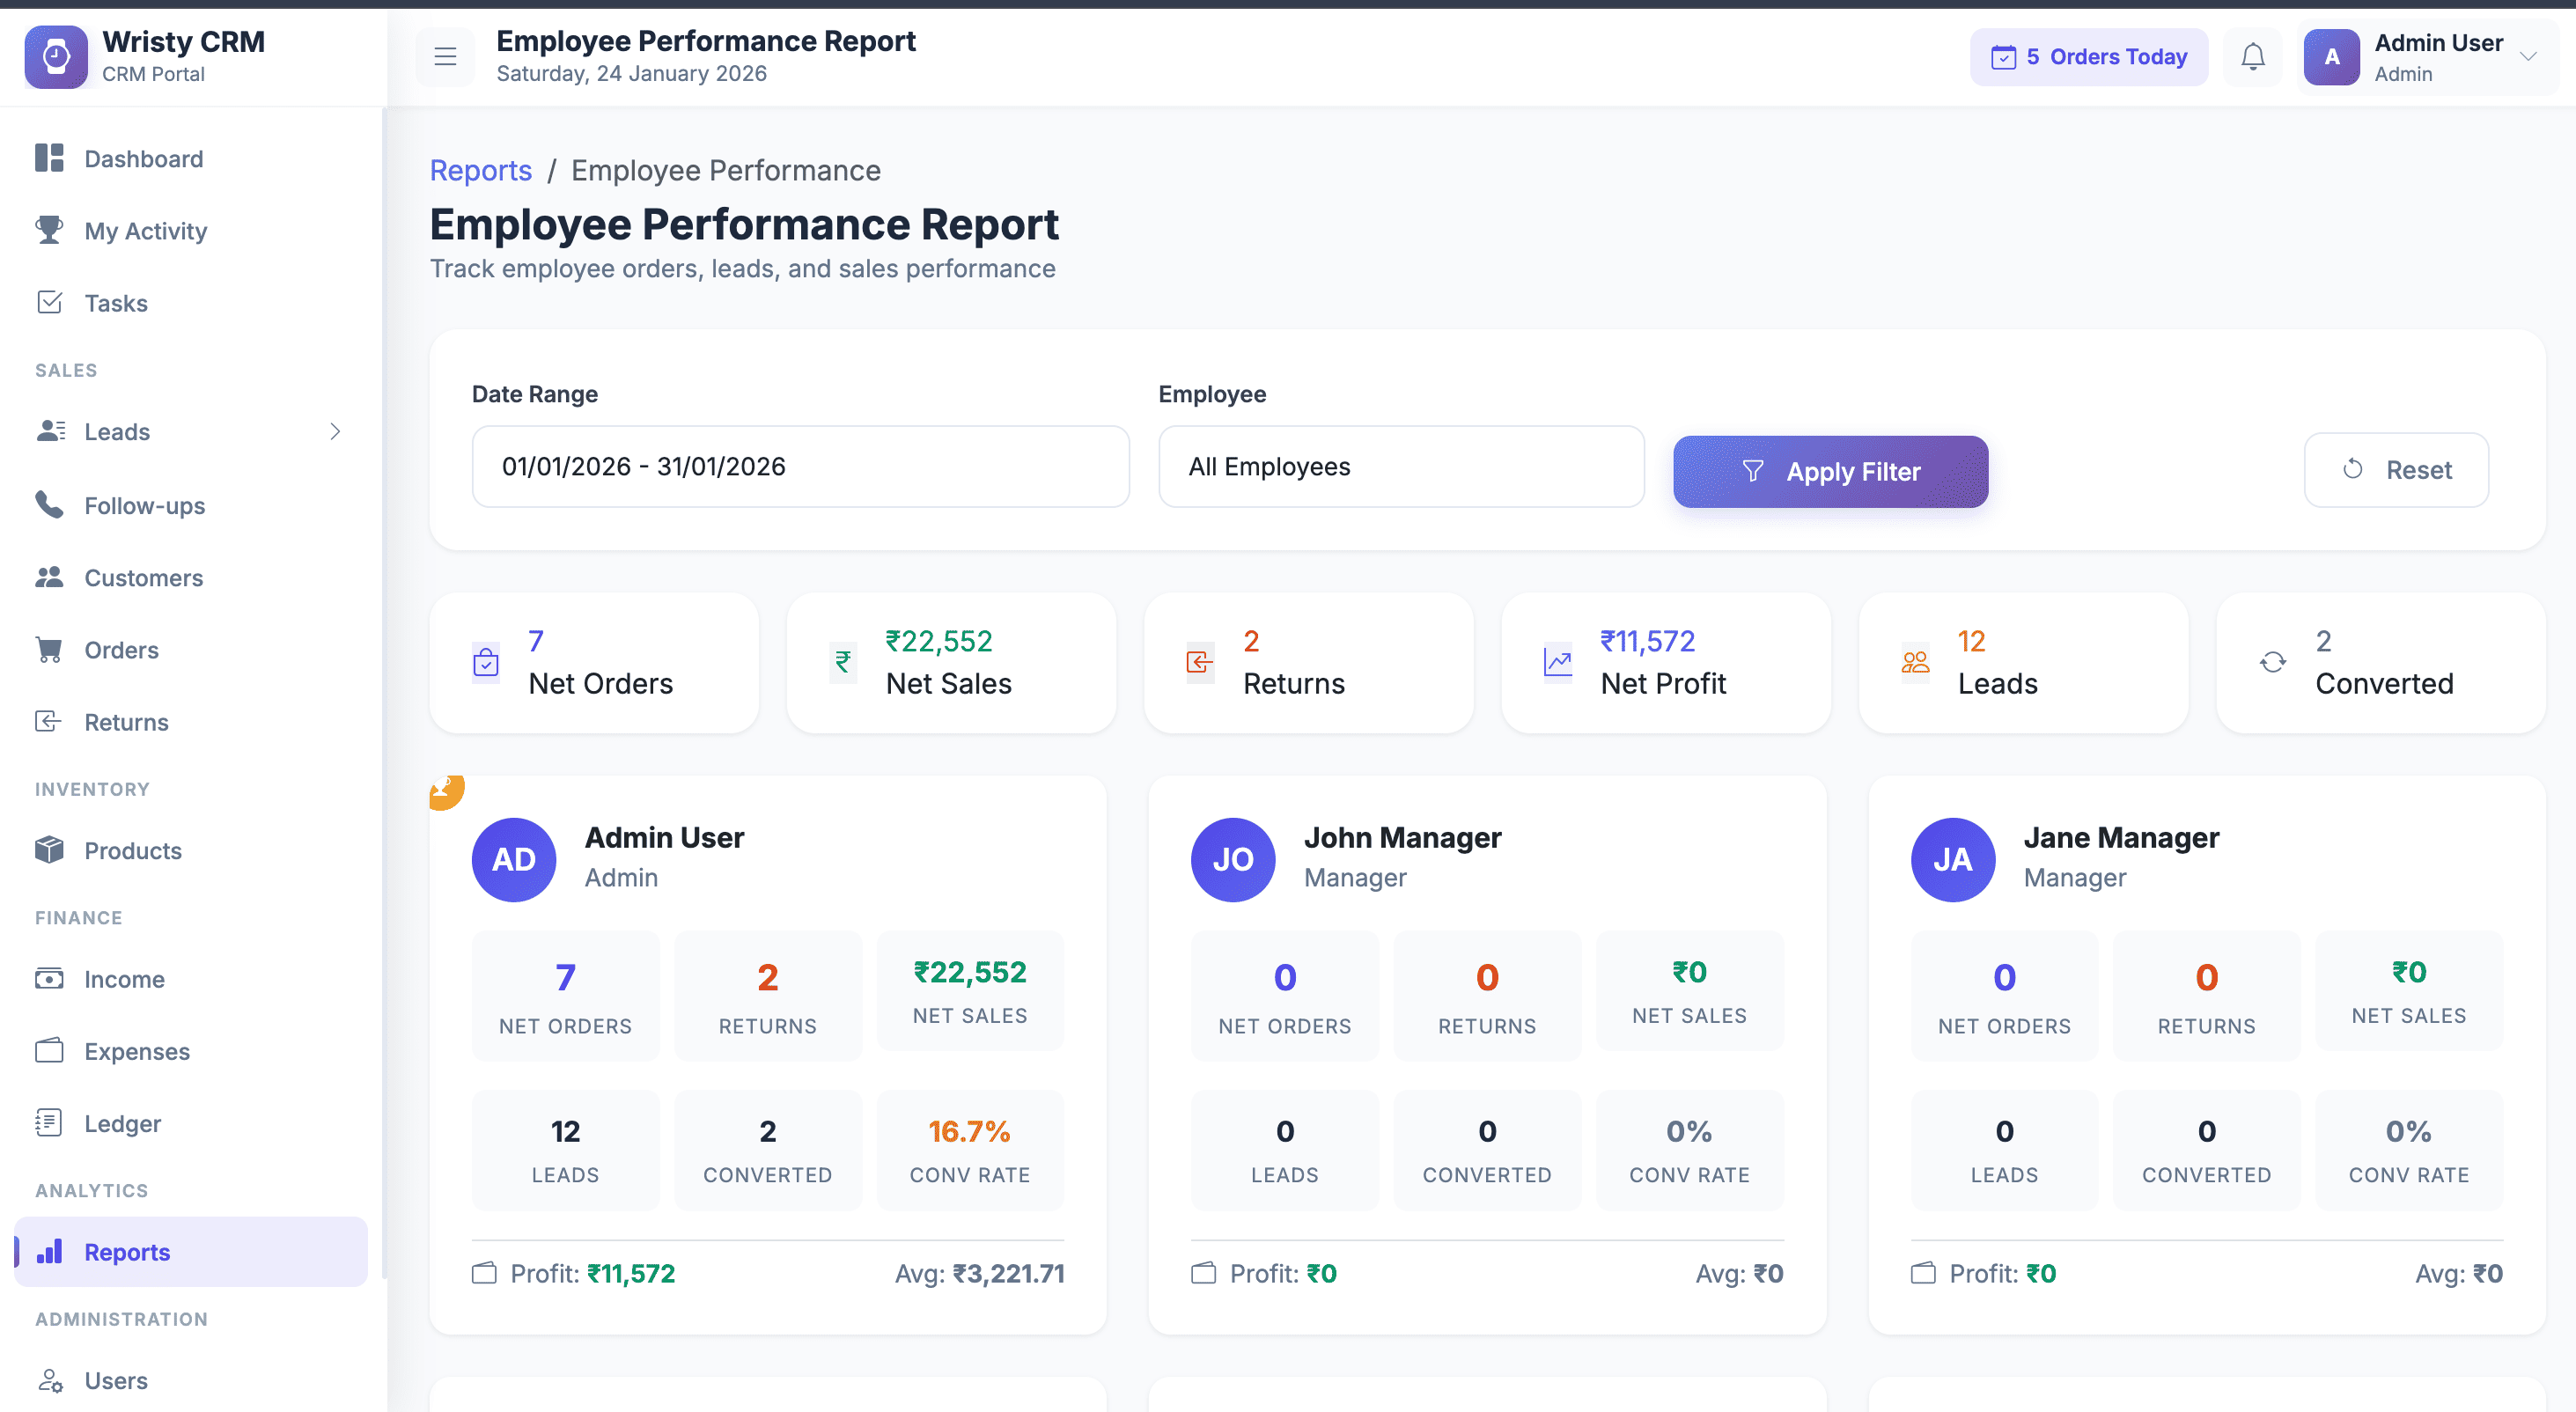Toggle the hamburger sidebar menu icon
2576x1412 pixels.
(x=445, y=57)
